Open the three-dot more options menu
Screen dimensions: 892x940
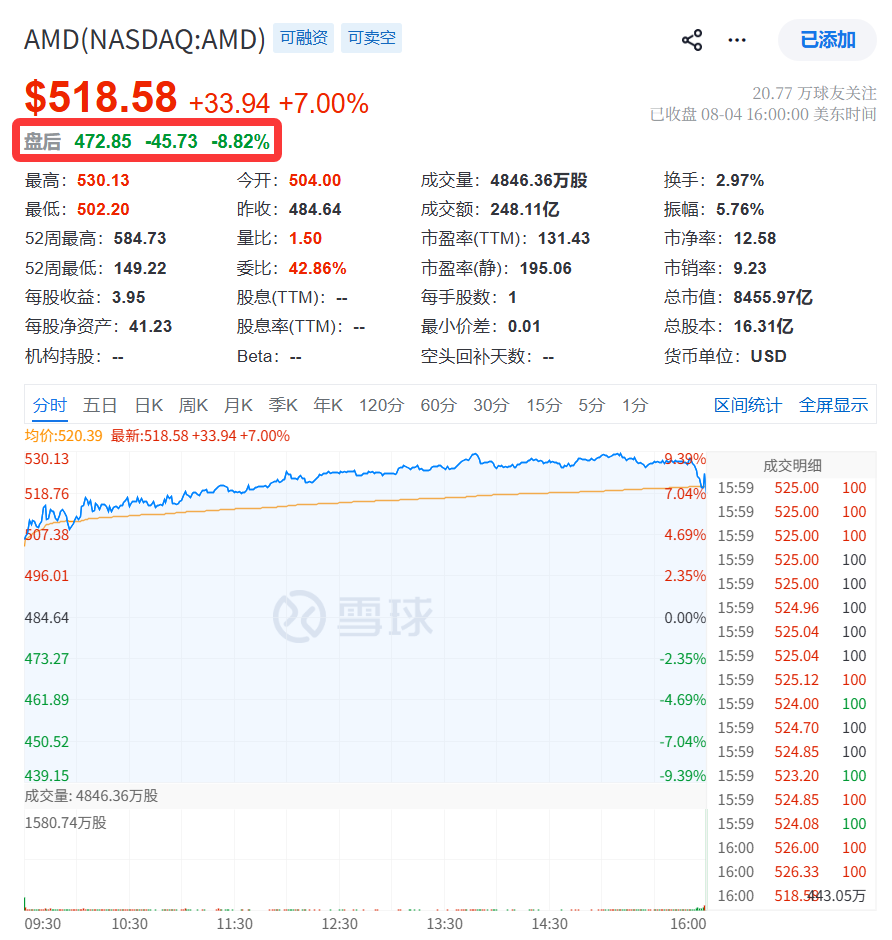tap(737, 40)
